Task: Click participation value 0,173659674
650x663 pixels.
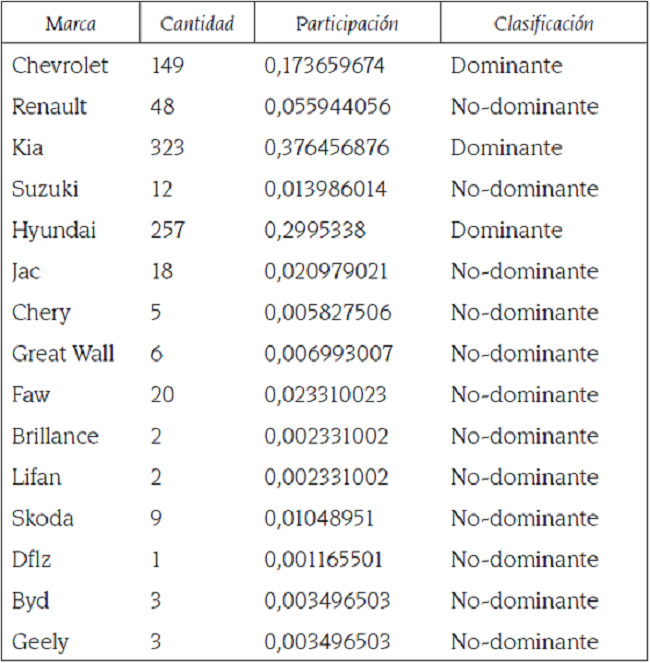Action: 327,66
